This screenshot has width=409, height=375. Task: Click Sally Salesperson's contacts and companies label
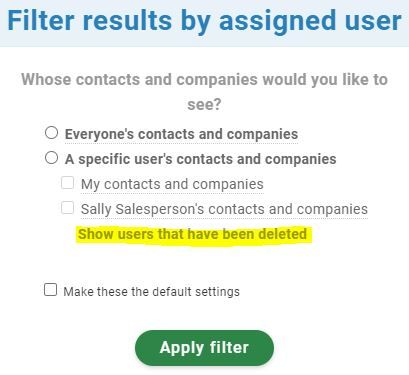tap(224, 209)
